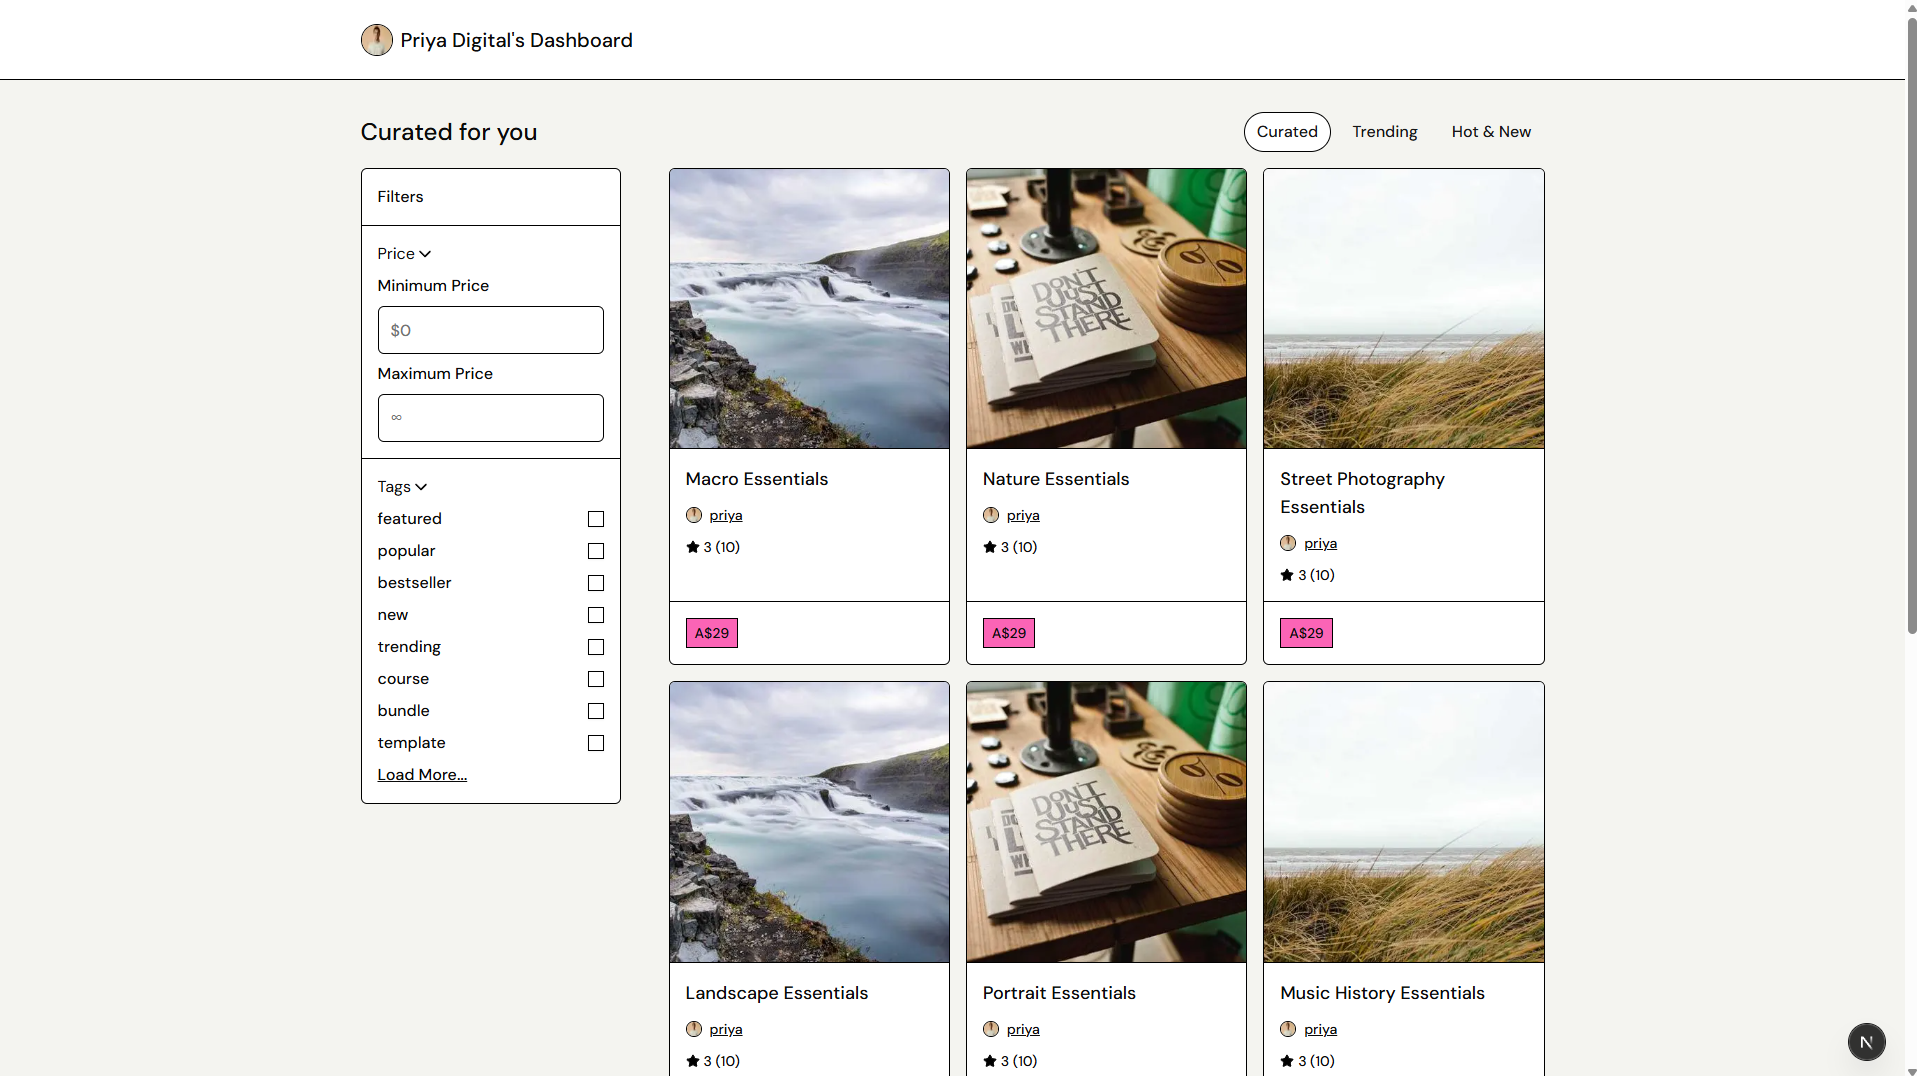
Task: Open the Hot & New tab
Action: (1491, 132)
